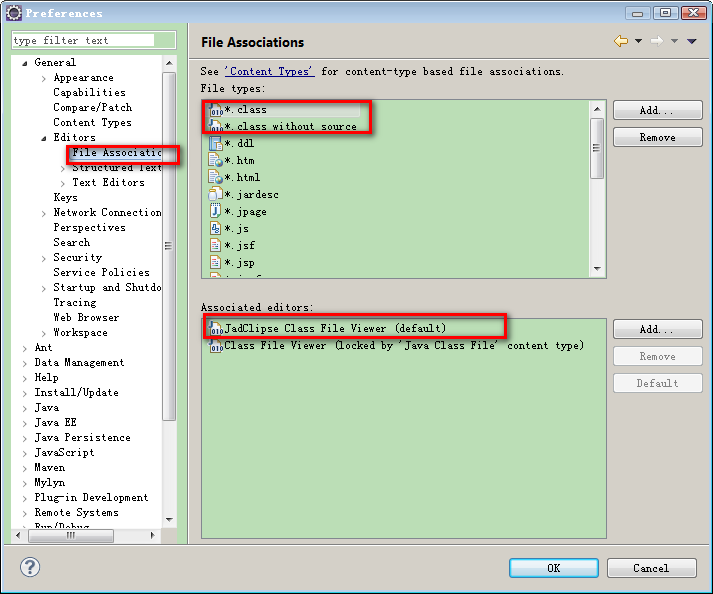
Task: Select the Mylyn tree item
Action: pyautogui.click(x=50, y=483)
